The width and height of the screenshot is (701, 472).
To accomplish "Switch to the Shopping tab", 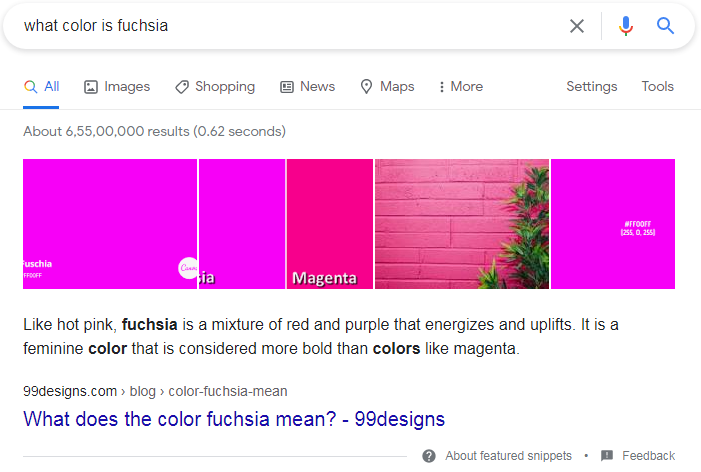I will click(x=214, y=87).
